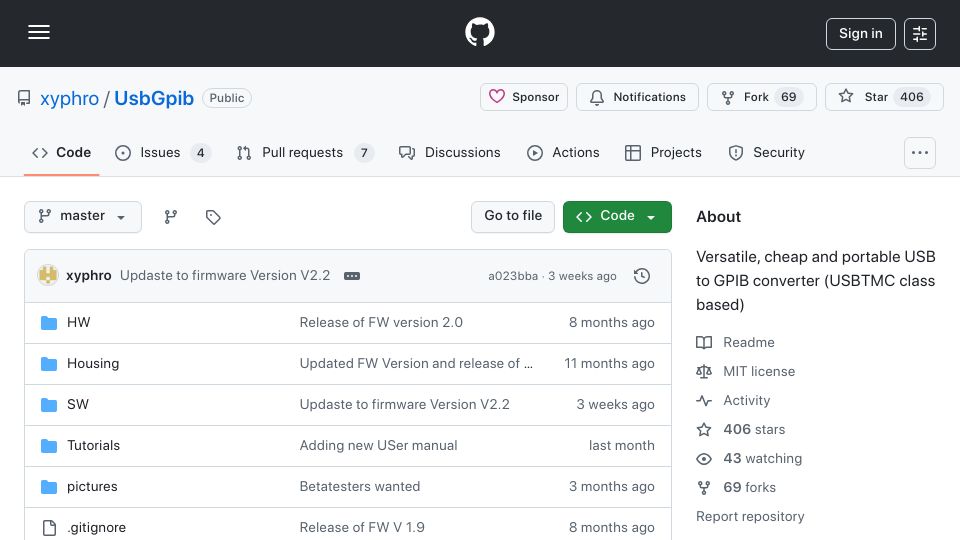Open the Actions tab
This screenshot has height=540, width=960.
click(x=563, y=152)
